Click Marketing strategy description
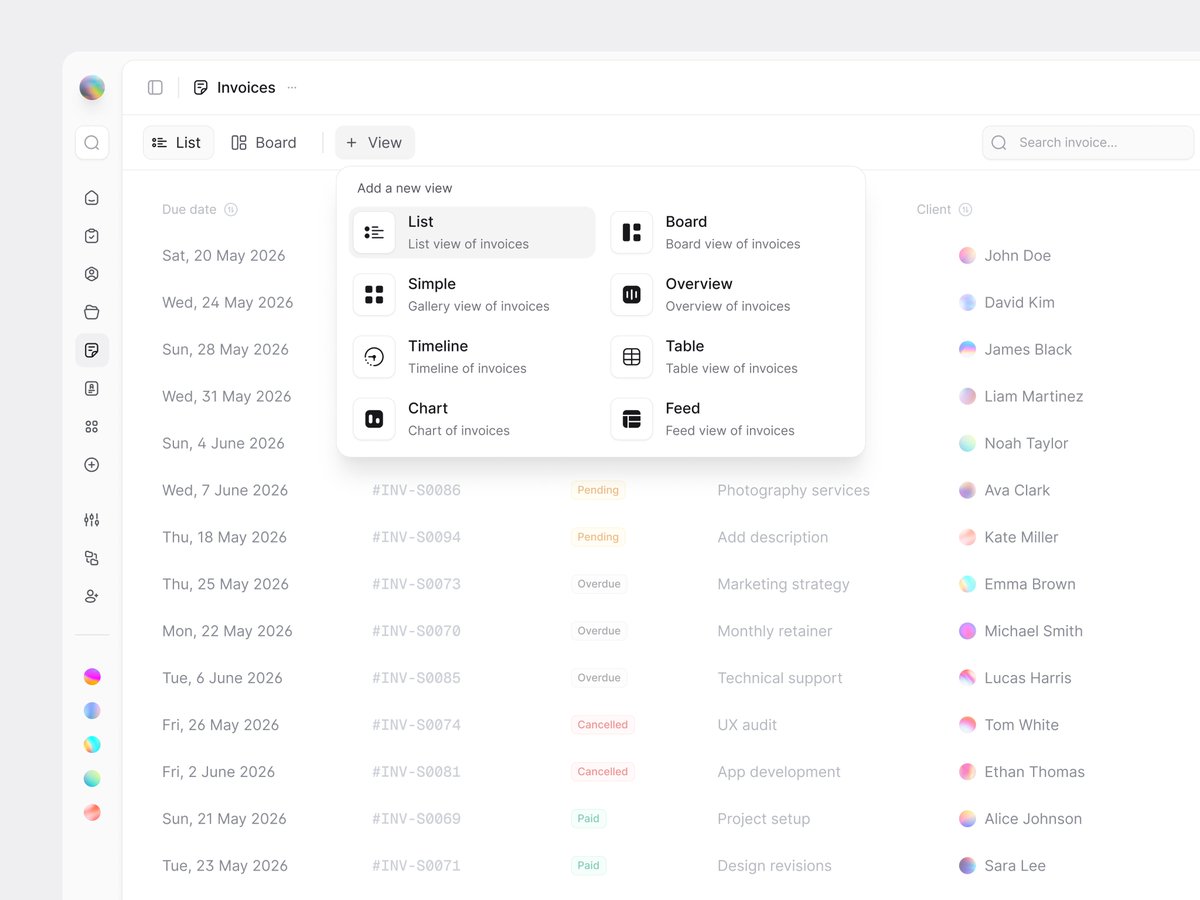The height and width of the screenshot is (900, 1200). tap(784, 585)
